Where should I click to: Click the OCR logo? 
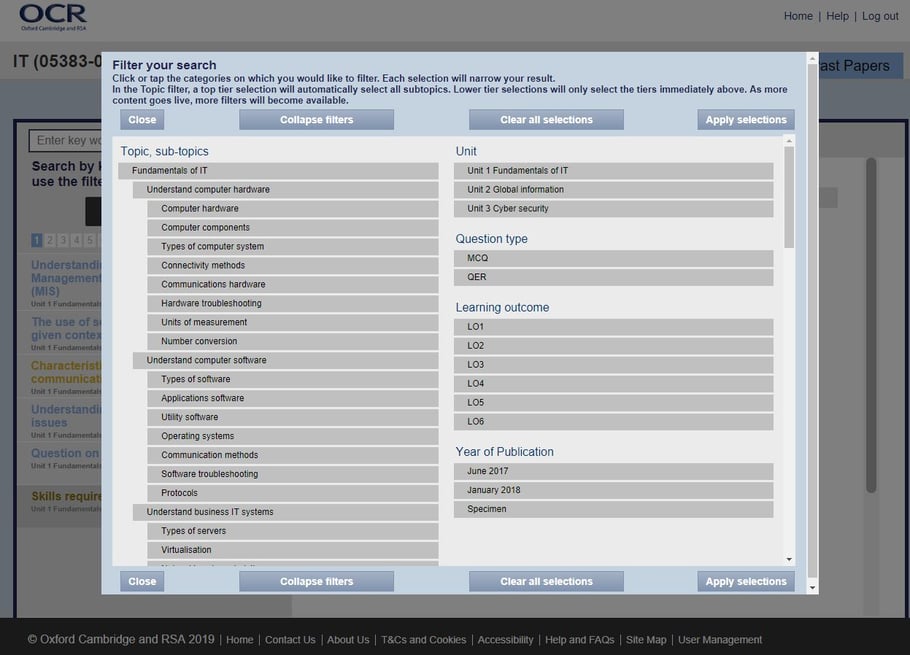coord(52,15)
